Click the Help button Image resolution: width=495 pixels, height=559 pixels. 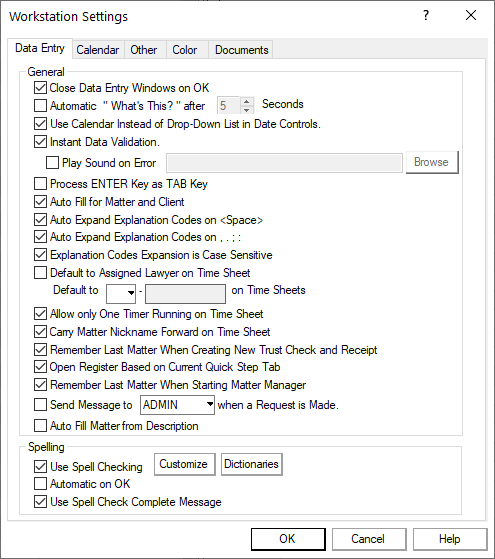coord(450,539)
